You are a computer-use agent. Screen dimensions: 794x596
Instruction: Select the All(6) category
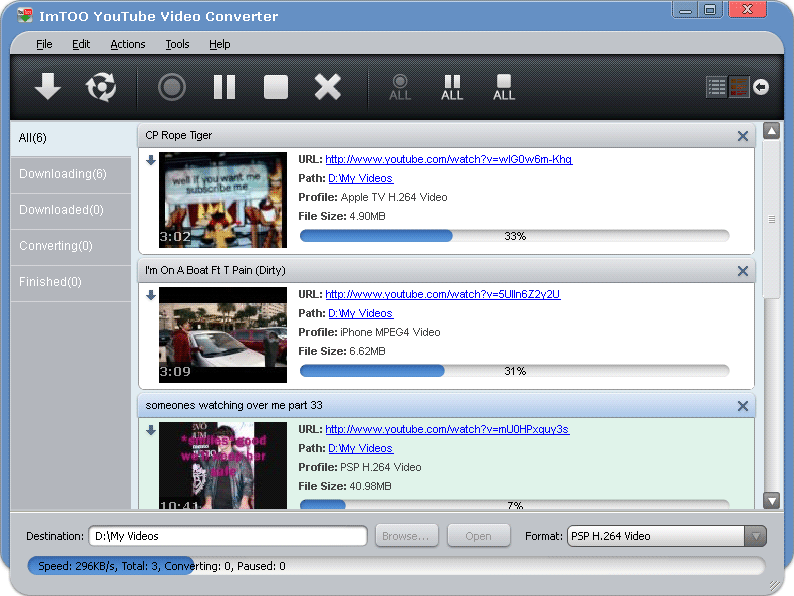(71, 138)
